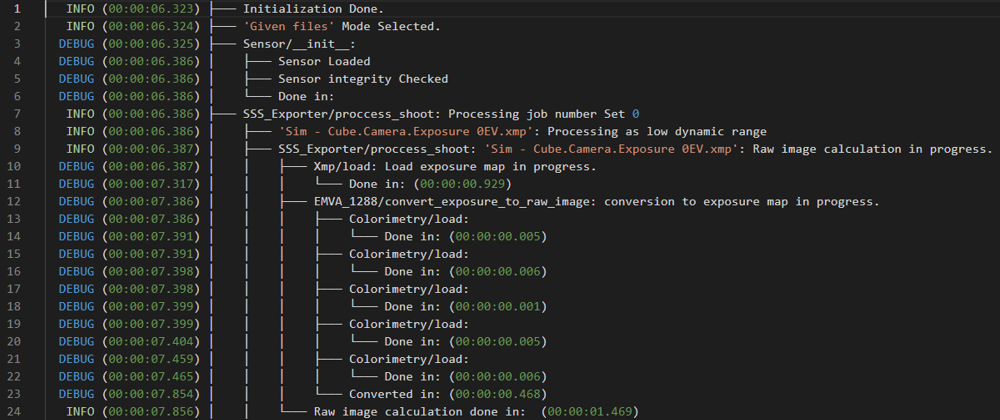1000x420 pixels.
Task: Click the 'Sensor/__init__:' log entry
Action: (299, 44)
